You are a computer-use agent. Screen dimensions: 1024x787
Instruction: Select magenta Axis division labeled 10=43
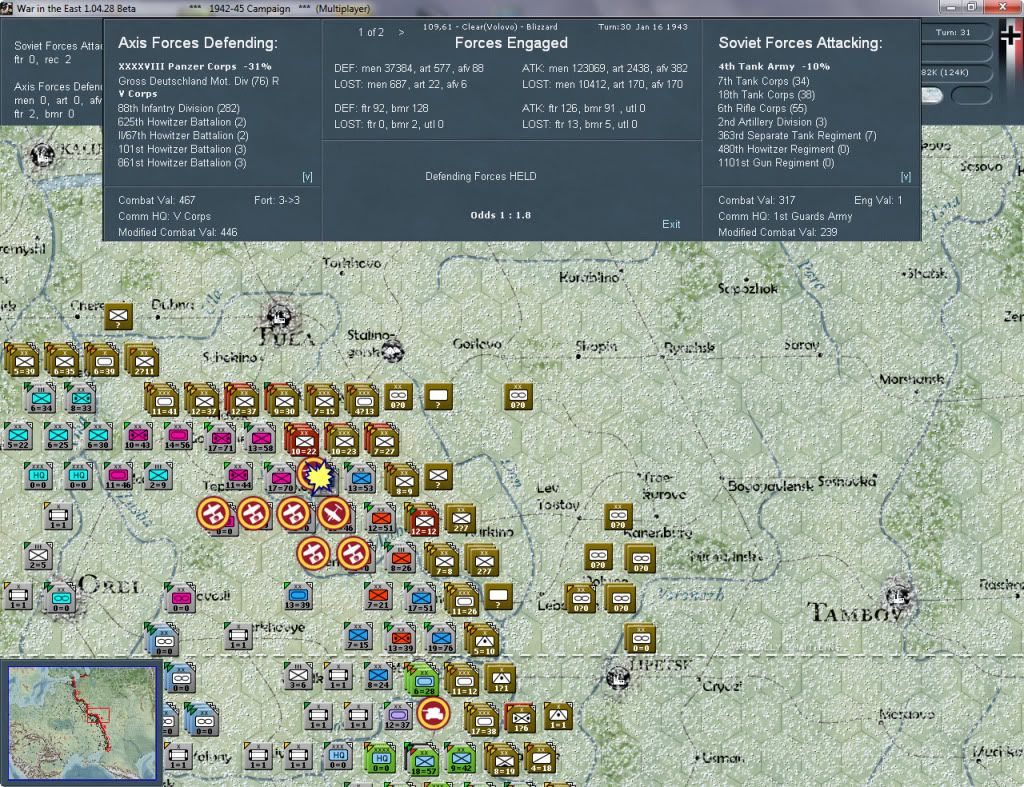(137, 436)
